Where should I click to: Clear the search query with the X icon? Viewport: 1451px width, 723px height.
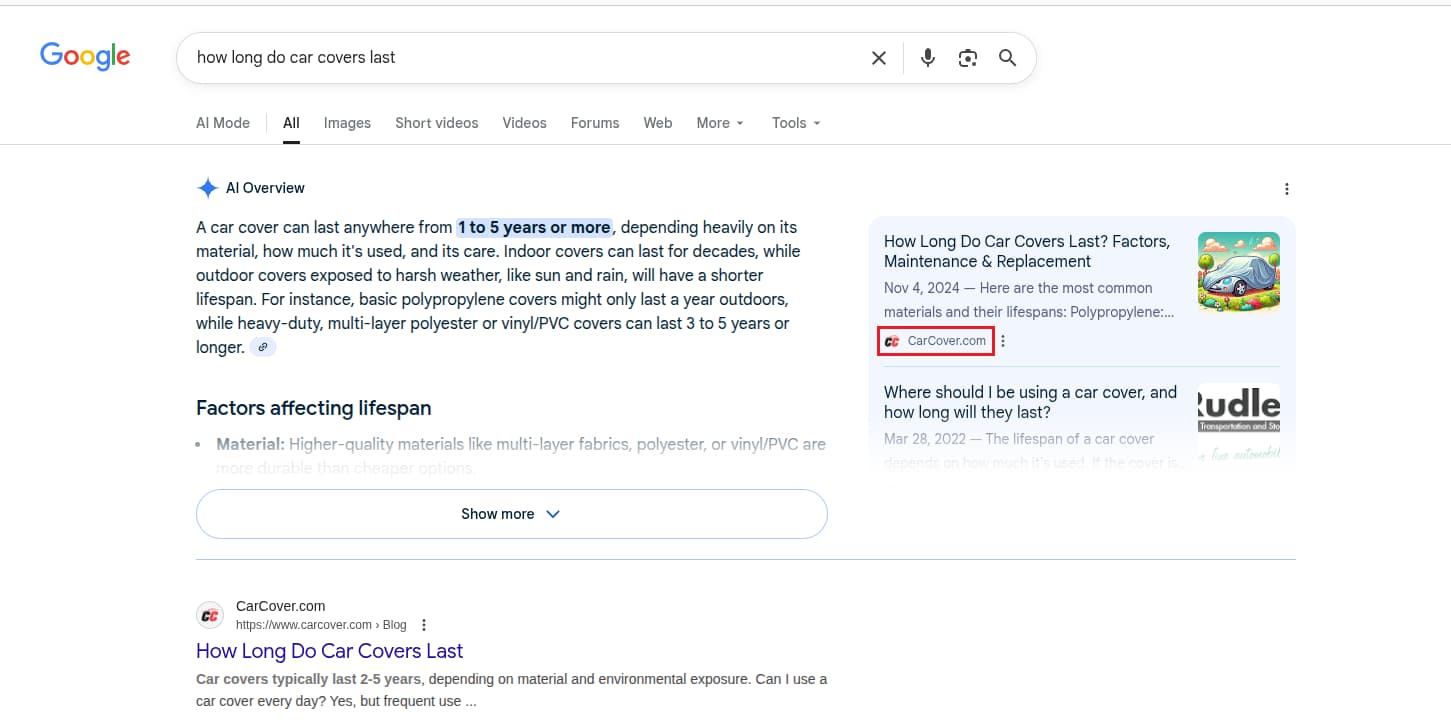point(878,57)
